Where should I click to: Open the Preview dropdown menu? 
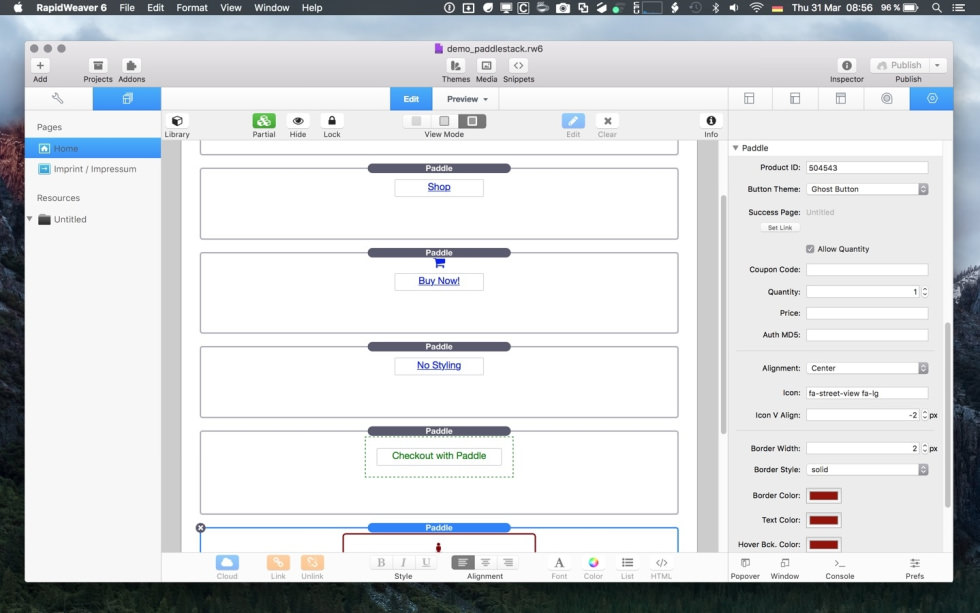[x=468, y=99]
